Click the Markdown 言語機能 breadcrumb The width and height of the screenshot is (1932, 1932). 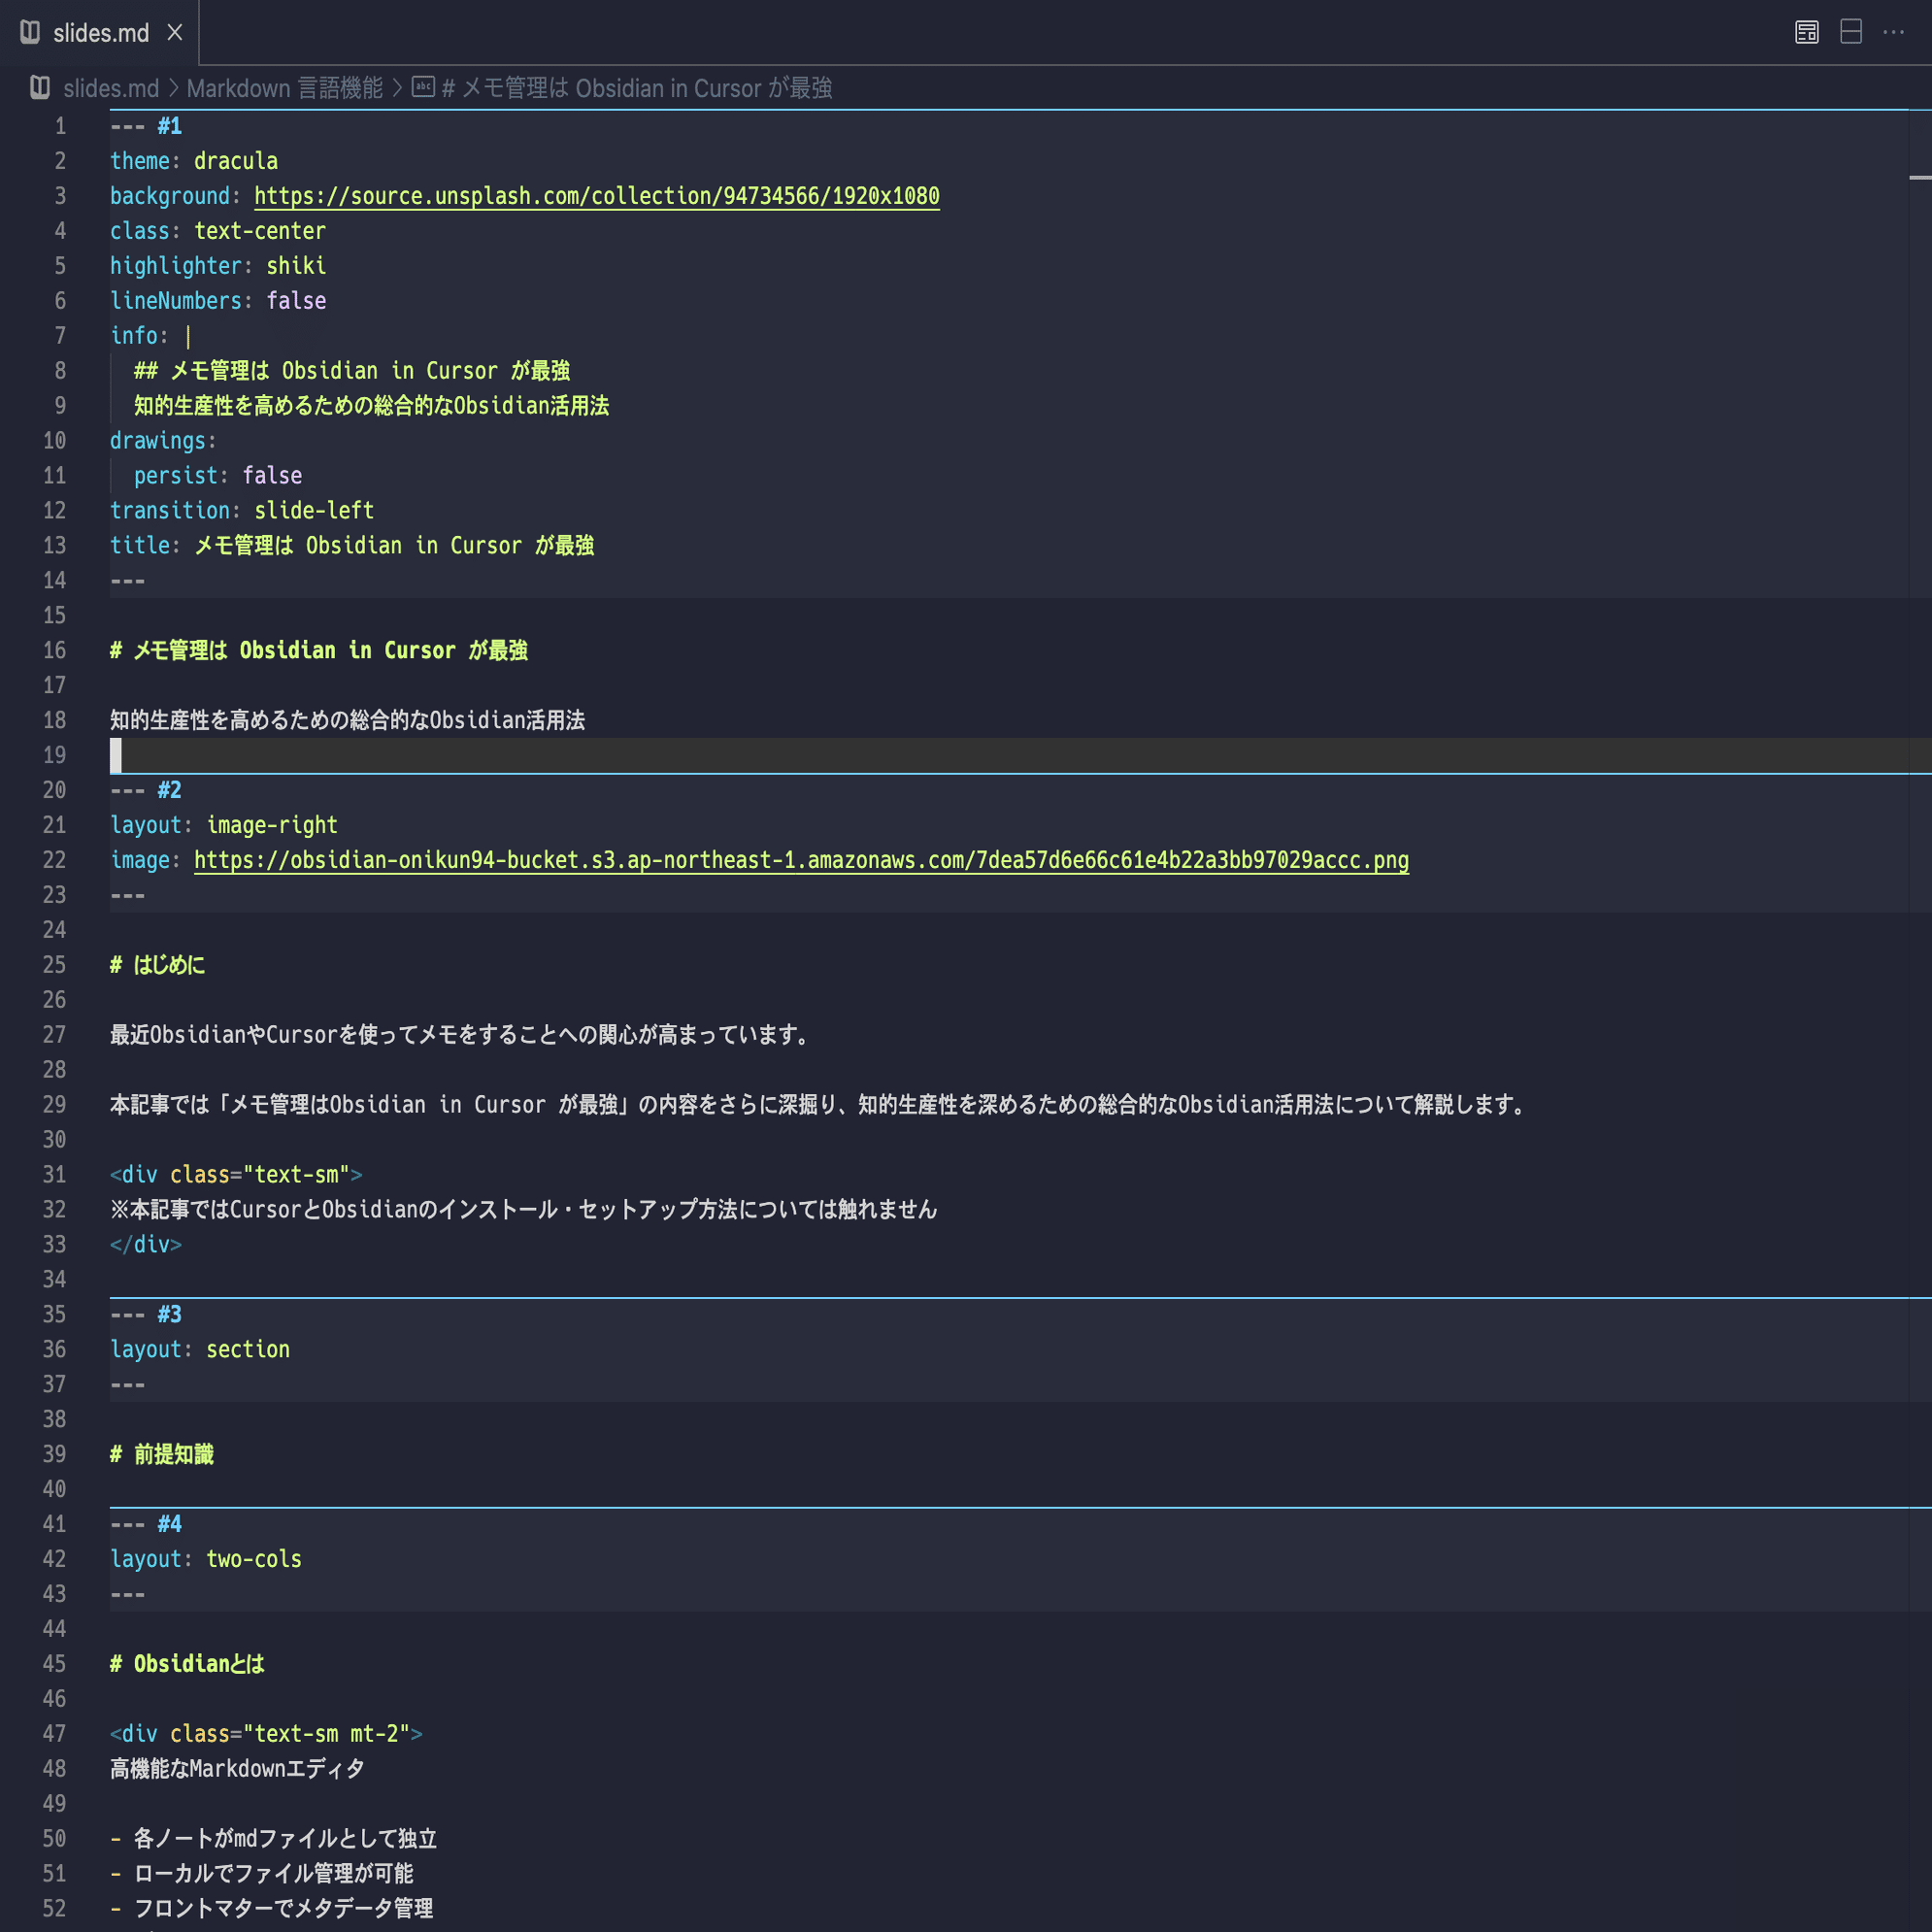[284, 88]
